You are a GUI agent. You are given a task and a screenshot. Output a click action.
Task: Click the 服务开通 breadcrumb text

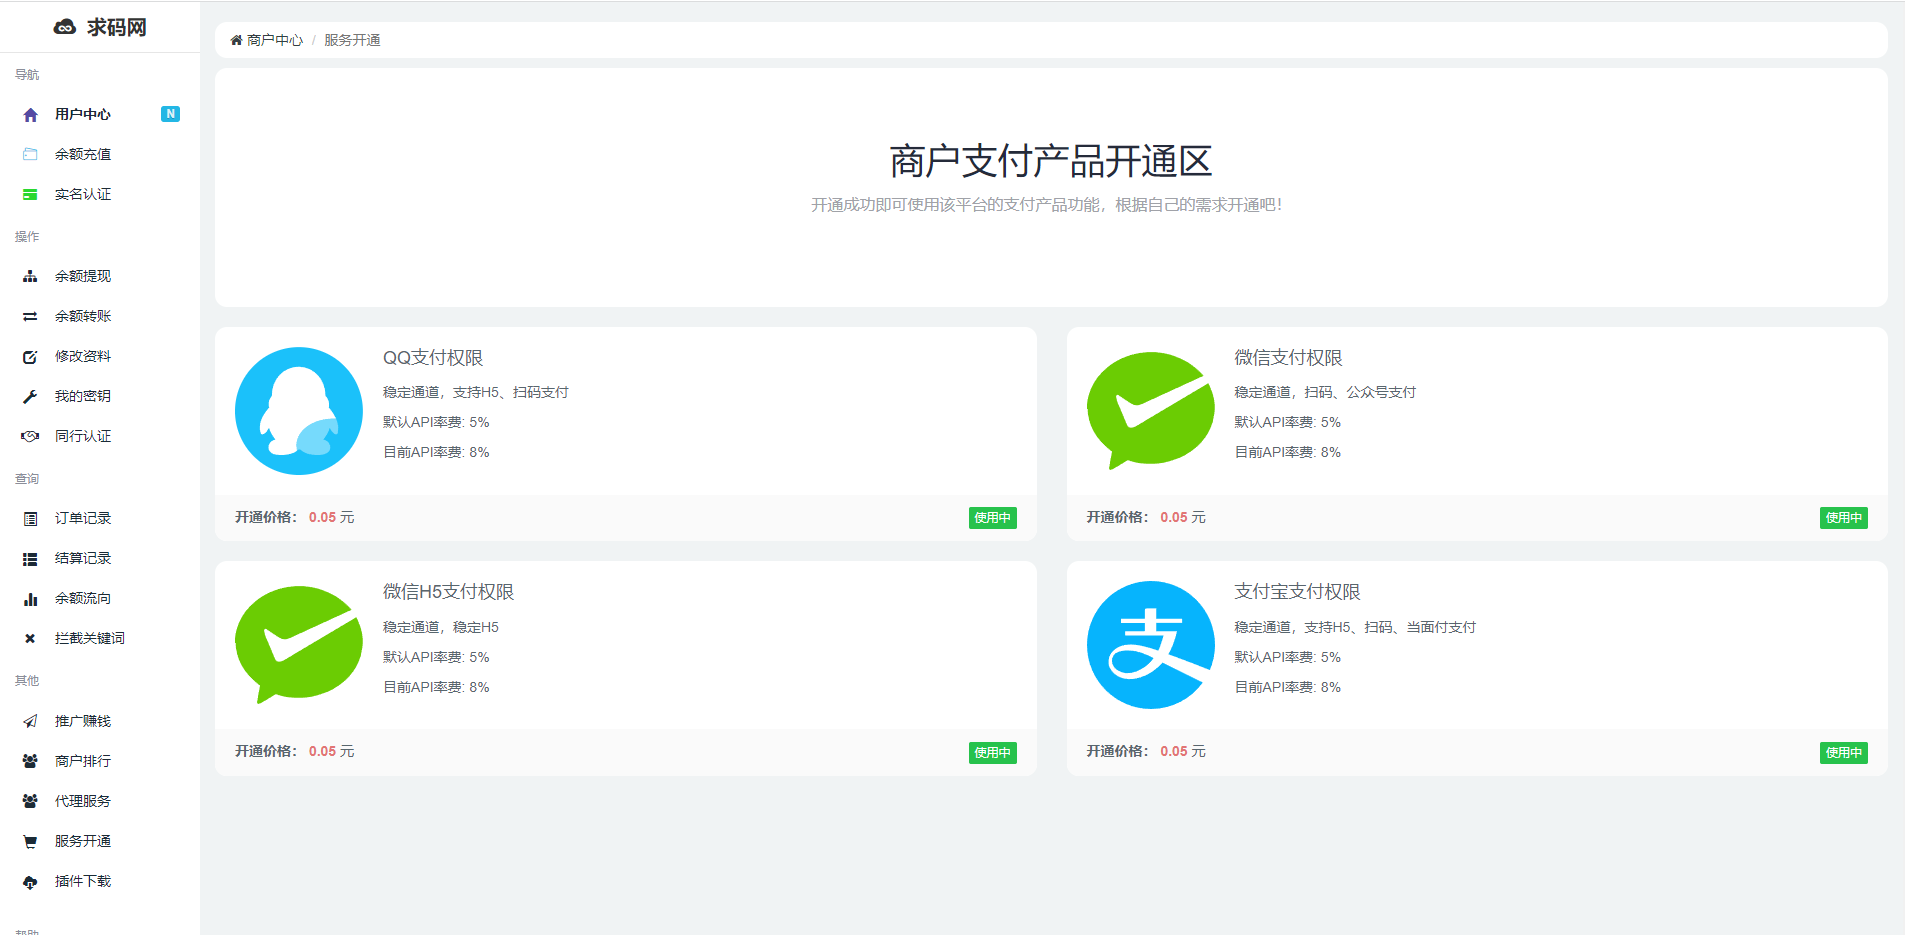tap(352, 40)
